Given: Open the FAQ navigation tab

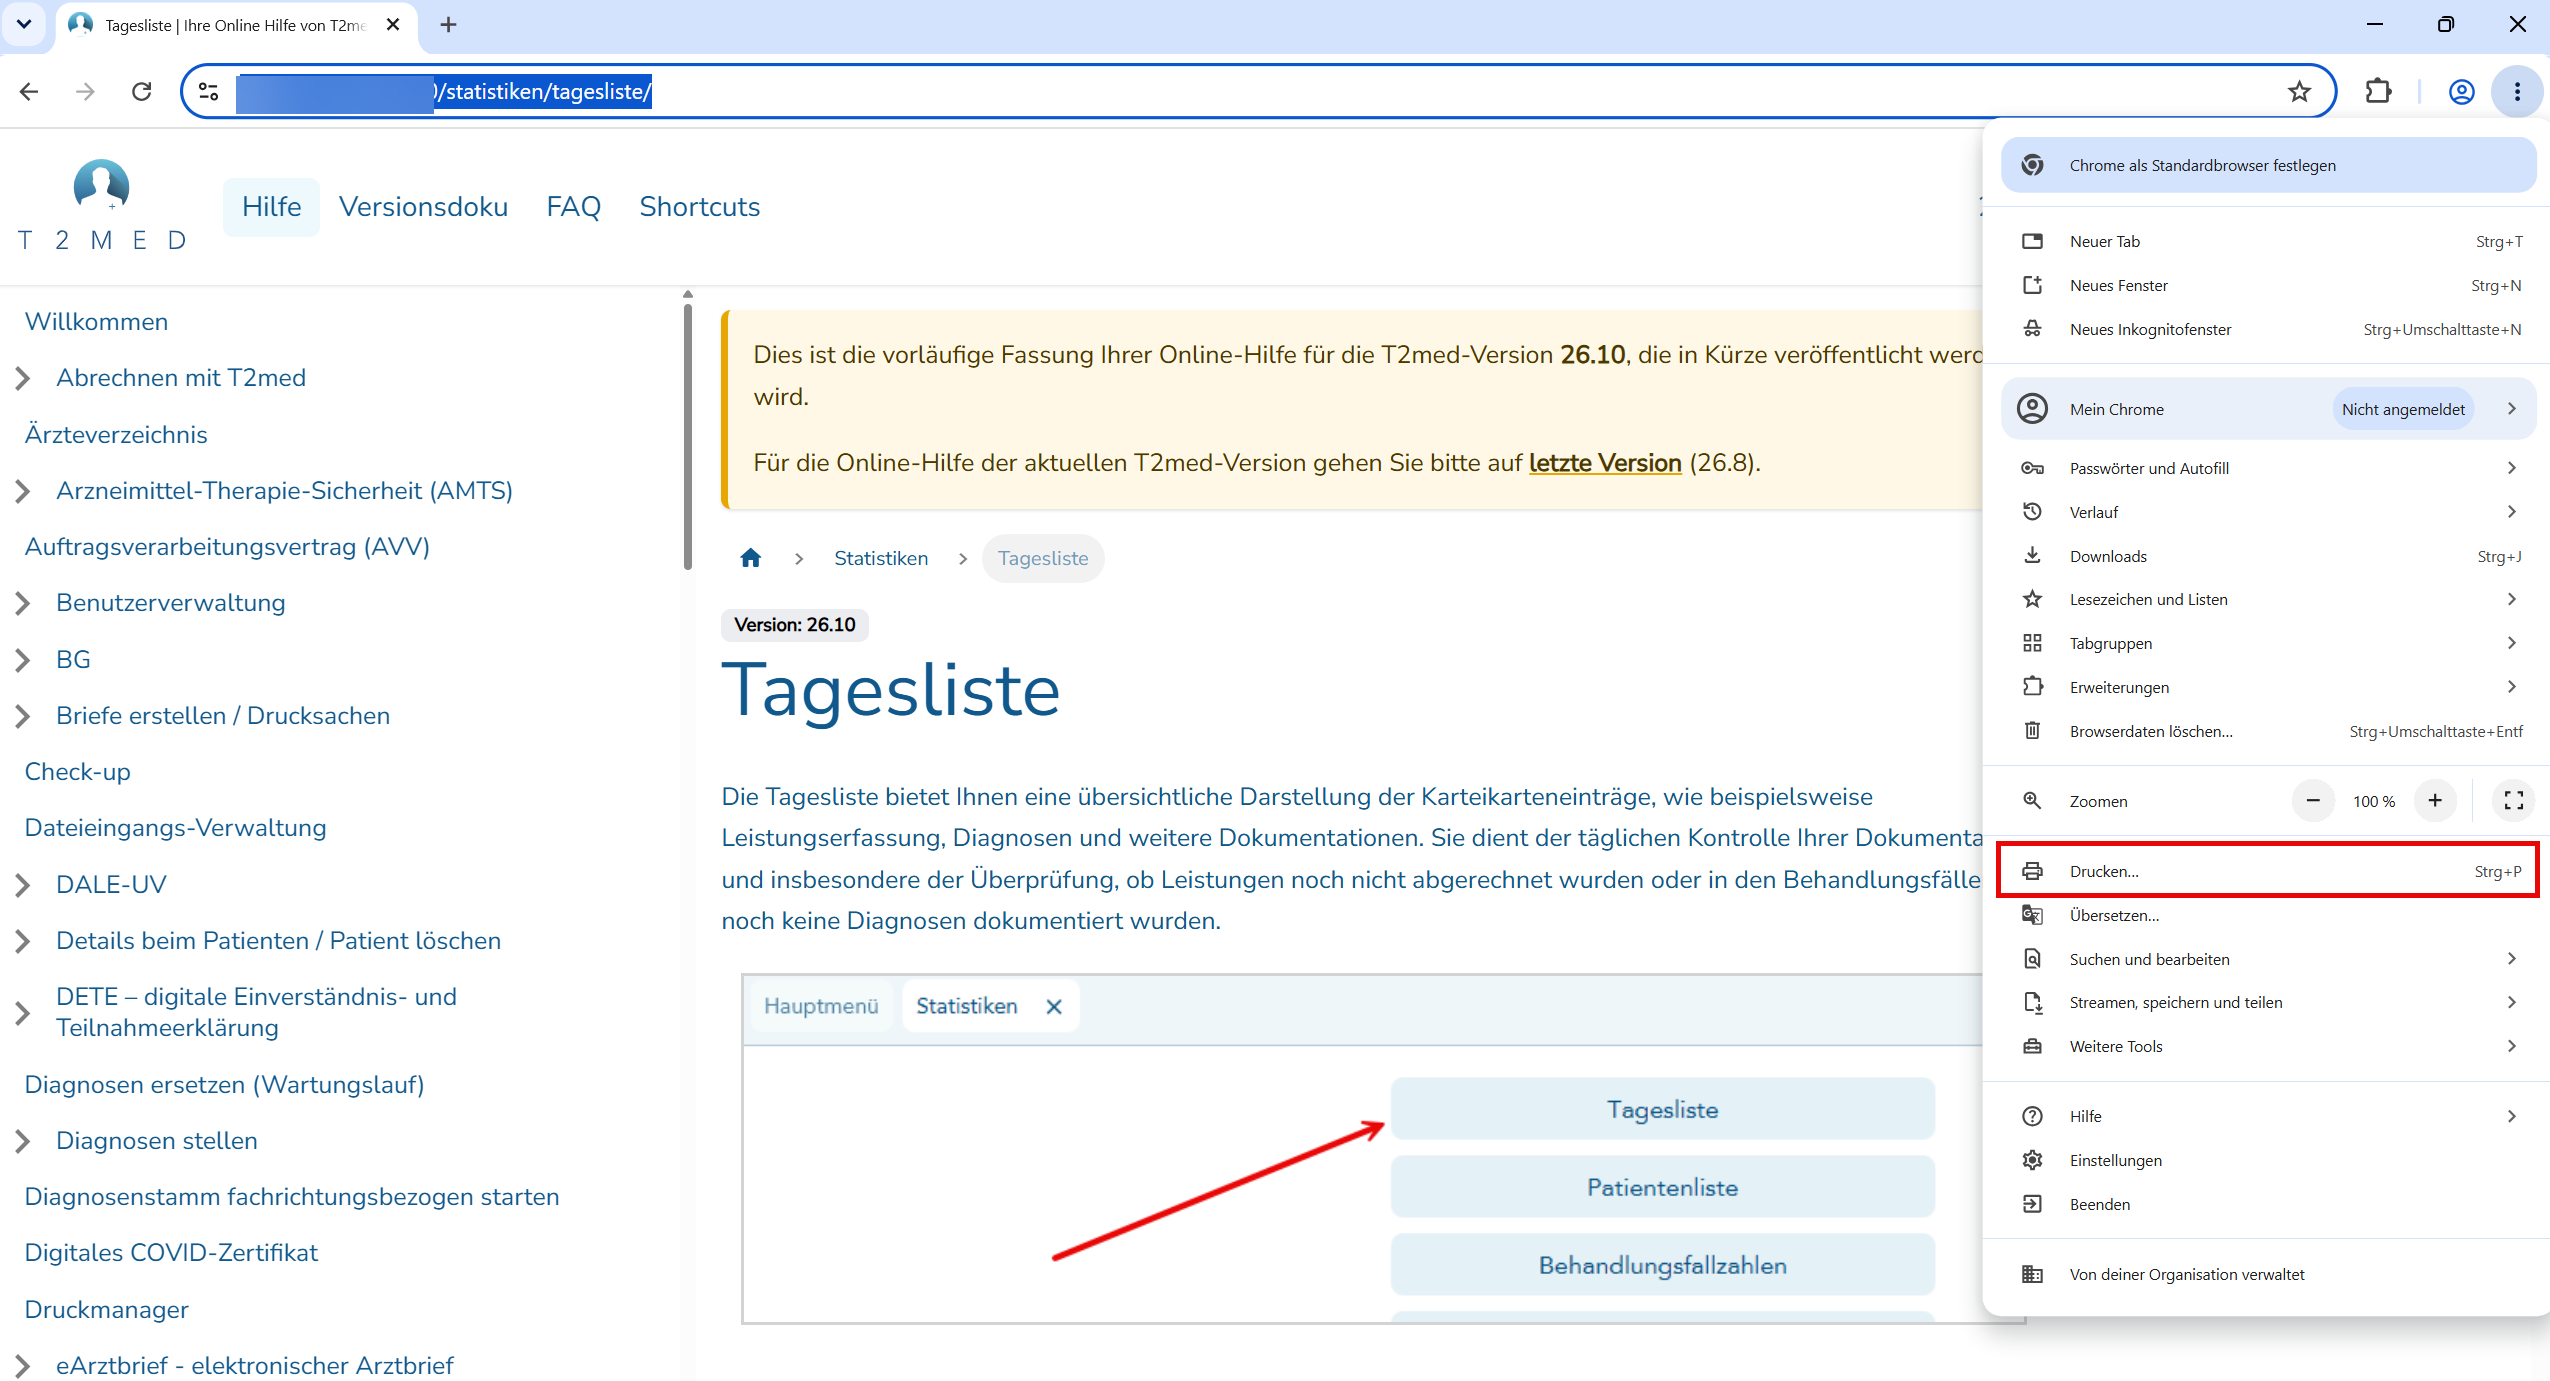Looking at the screenshot, I should [573, 207].
